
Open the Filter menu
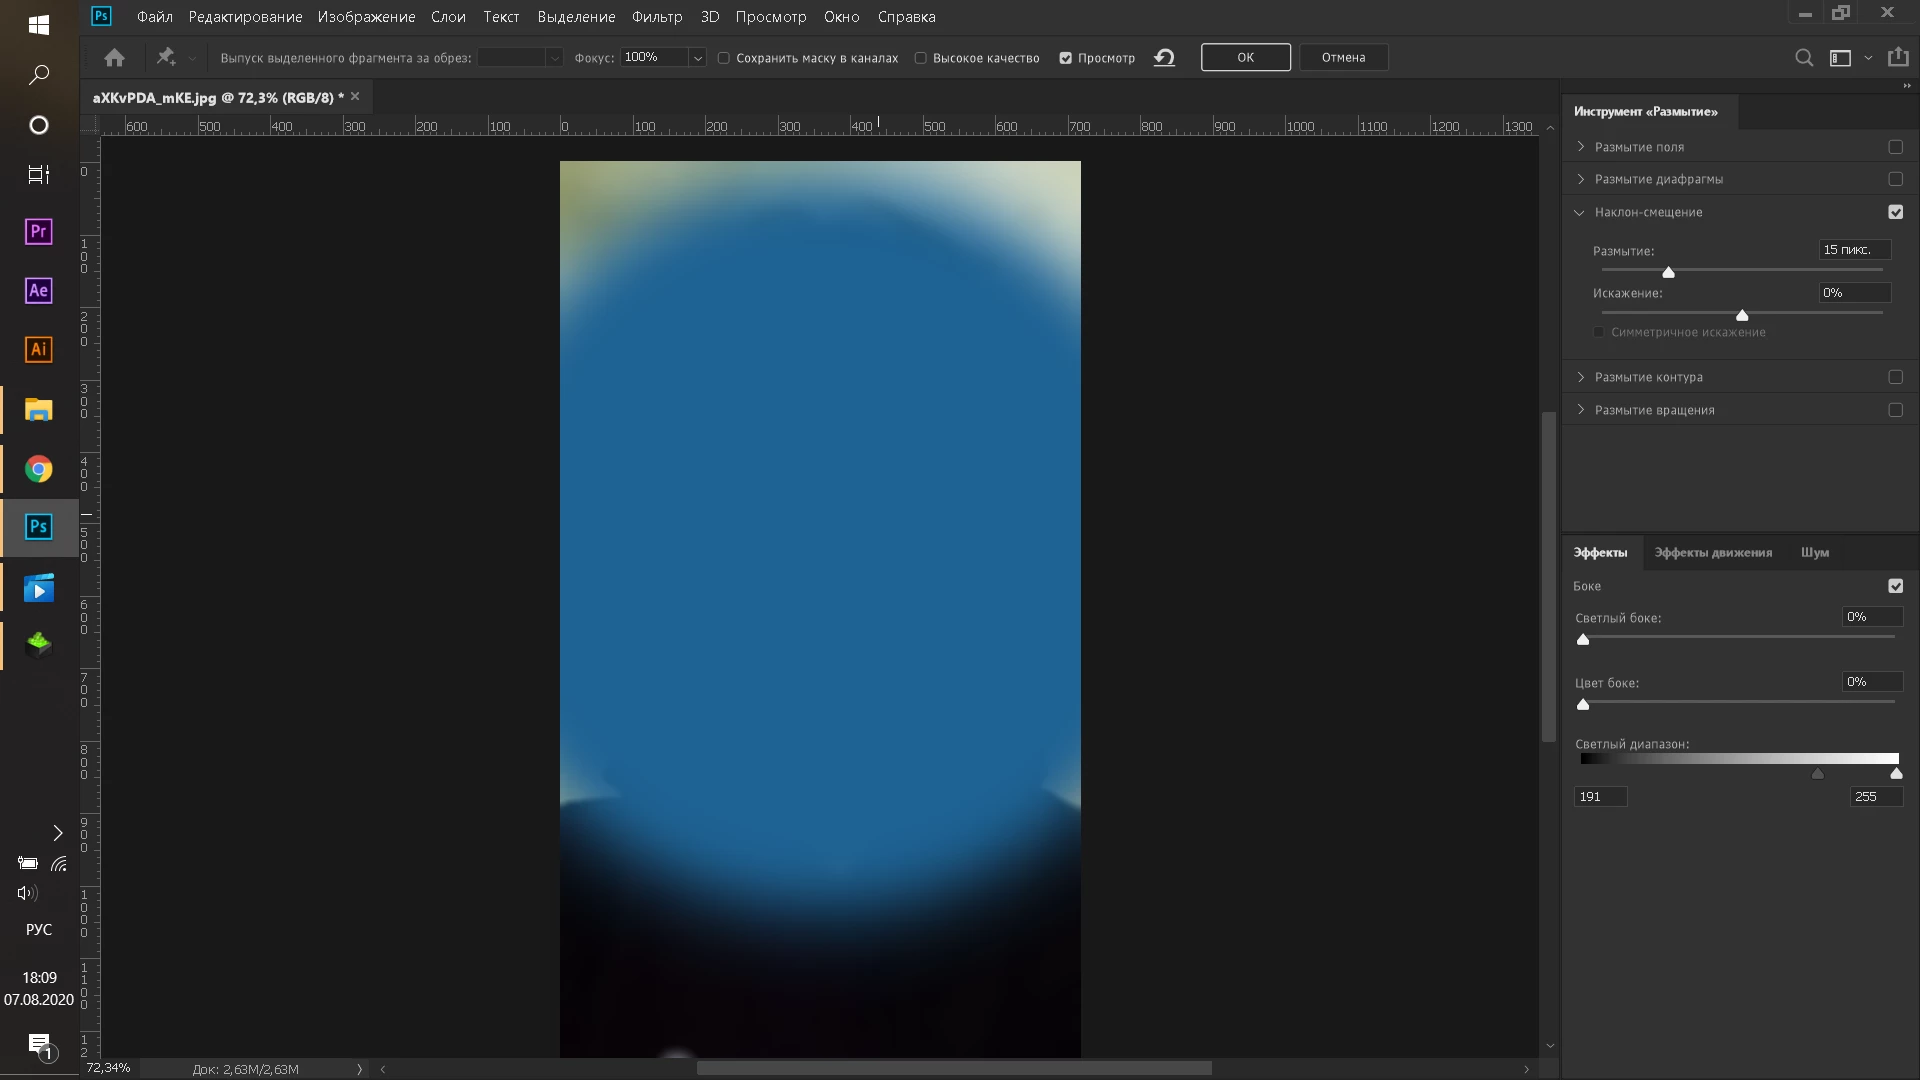656,17
